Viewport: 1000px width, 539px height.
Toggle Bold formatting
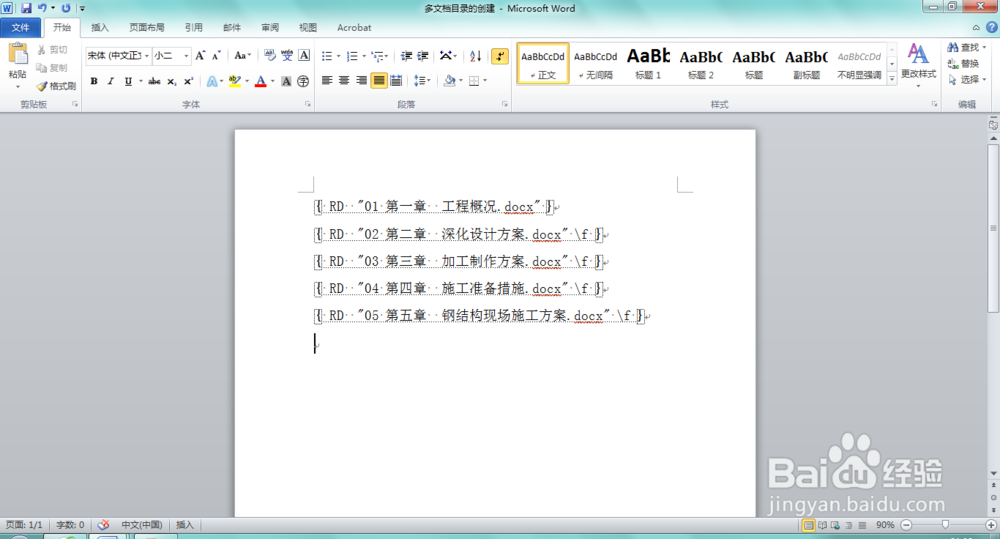point(94,82)
